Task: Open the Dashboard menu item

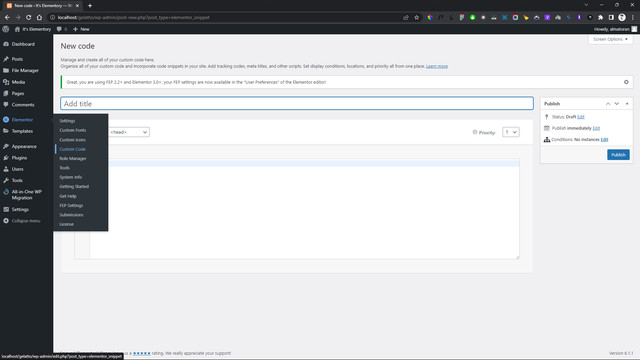Action: pos(23,44)
